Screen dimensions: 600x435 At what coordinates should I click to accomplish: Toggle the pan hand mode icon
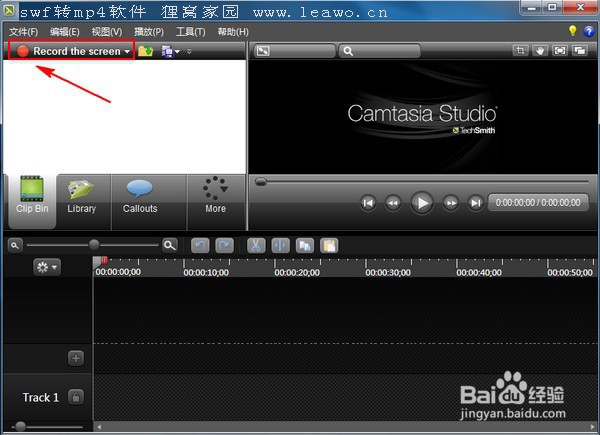540,51
